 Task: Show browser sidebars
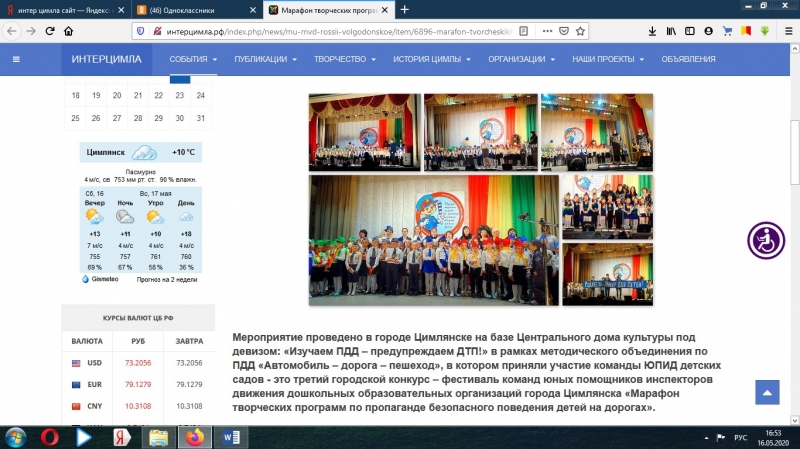point(690,31)
